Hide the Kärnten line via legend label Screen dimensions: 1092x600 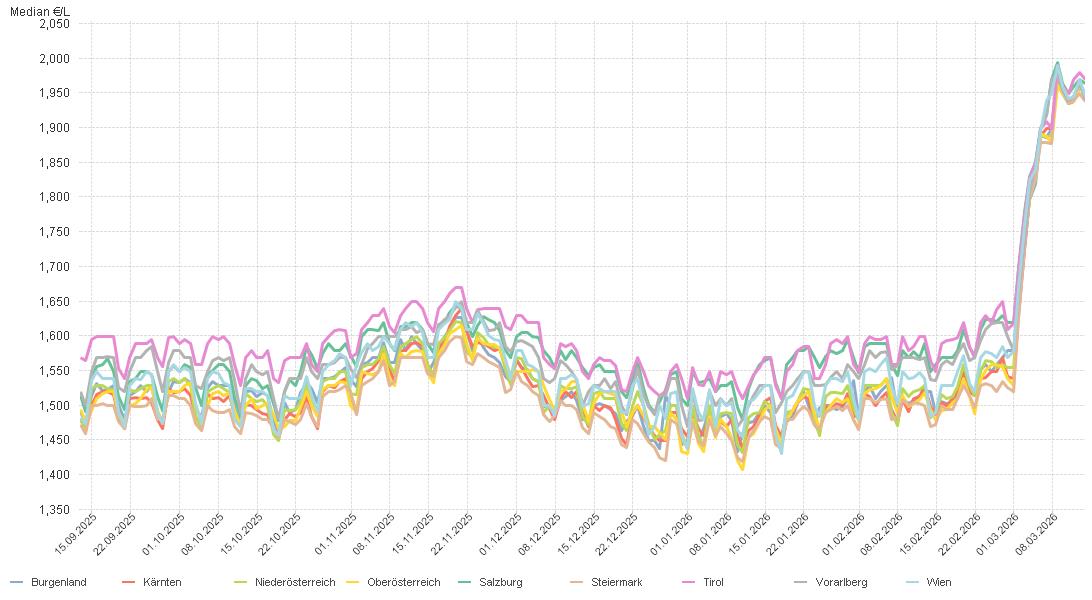(161, 582)
